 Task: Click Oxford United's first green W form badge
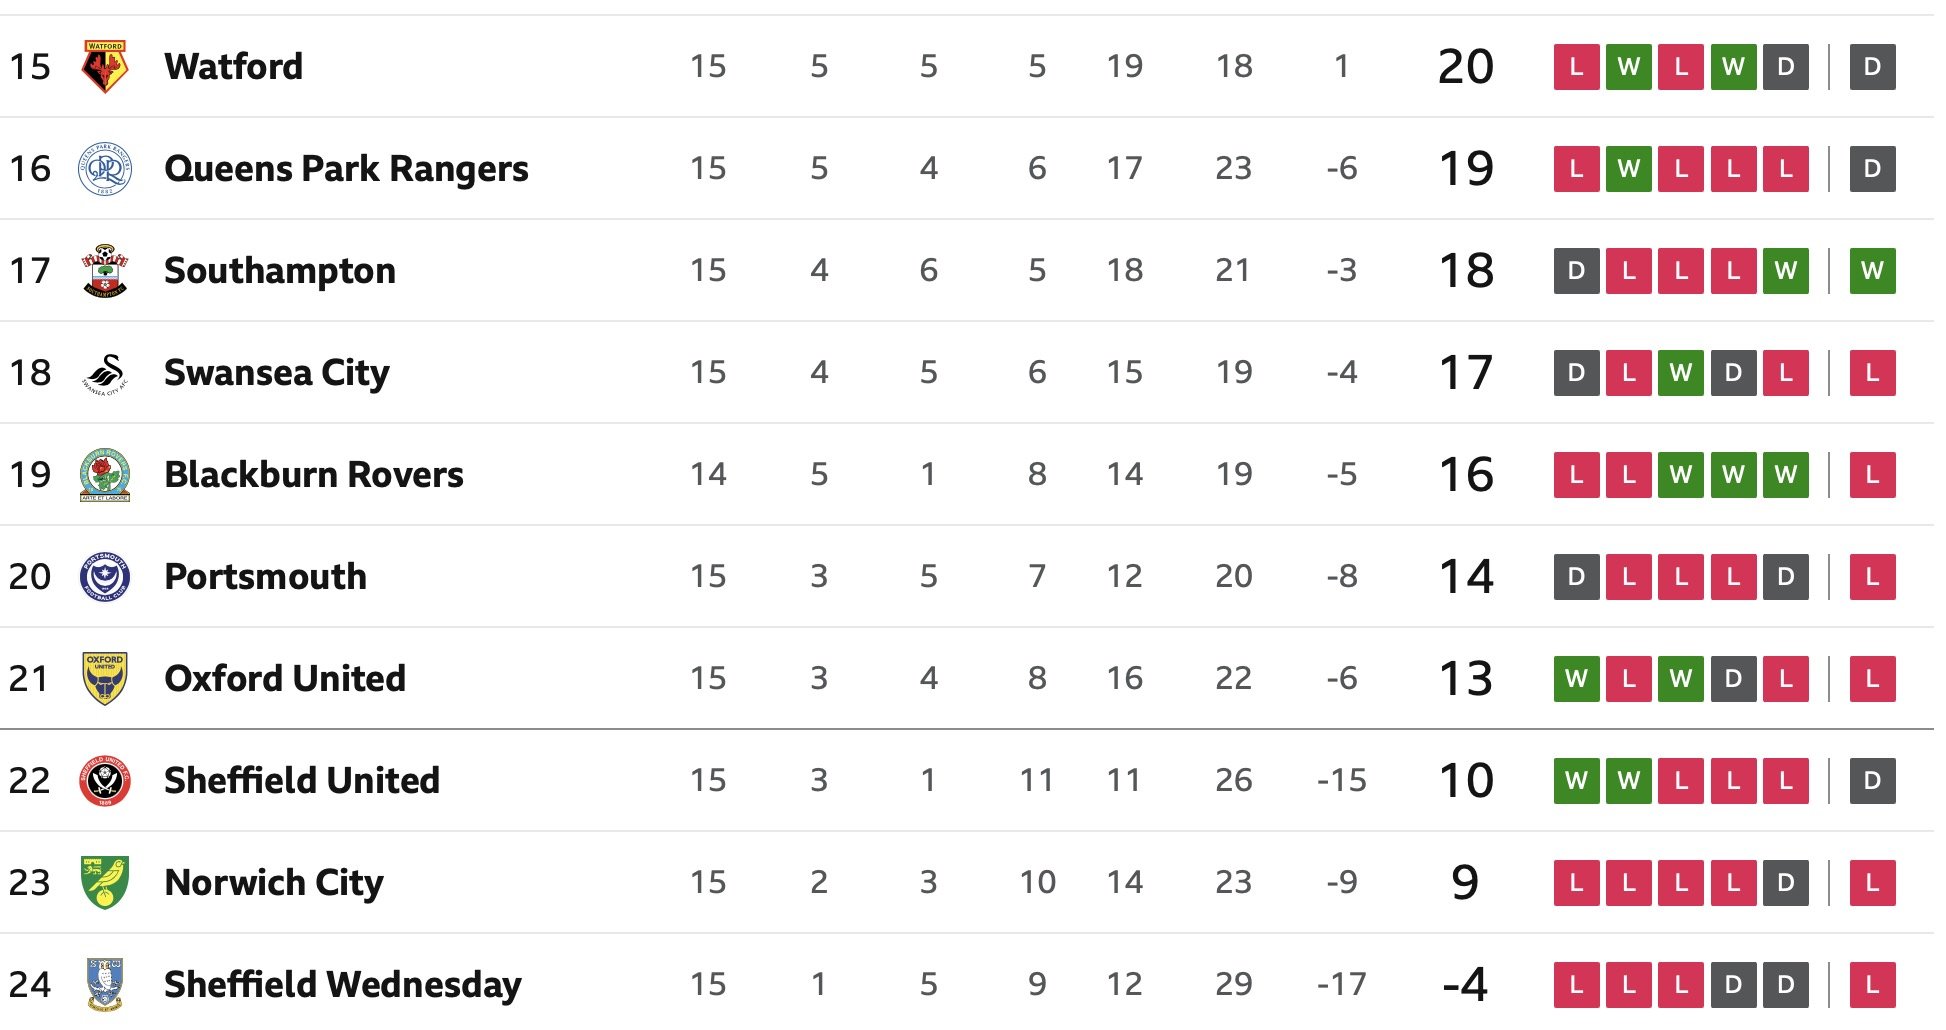[1576, 679]
